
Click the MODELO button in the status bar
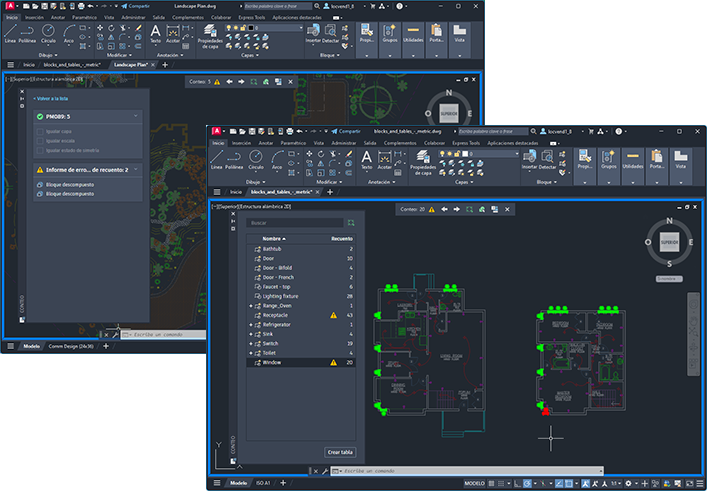tap(474, 483)
